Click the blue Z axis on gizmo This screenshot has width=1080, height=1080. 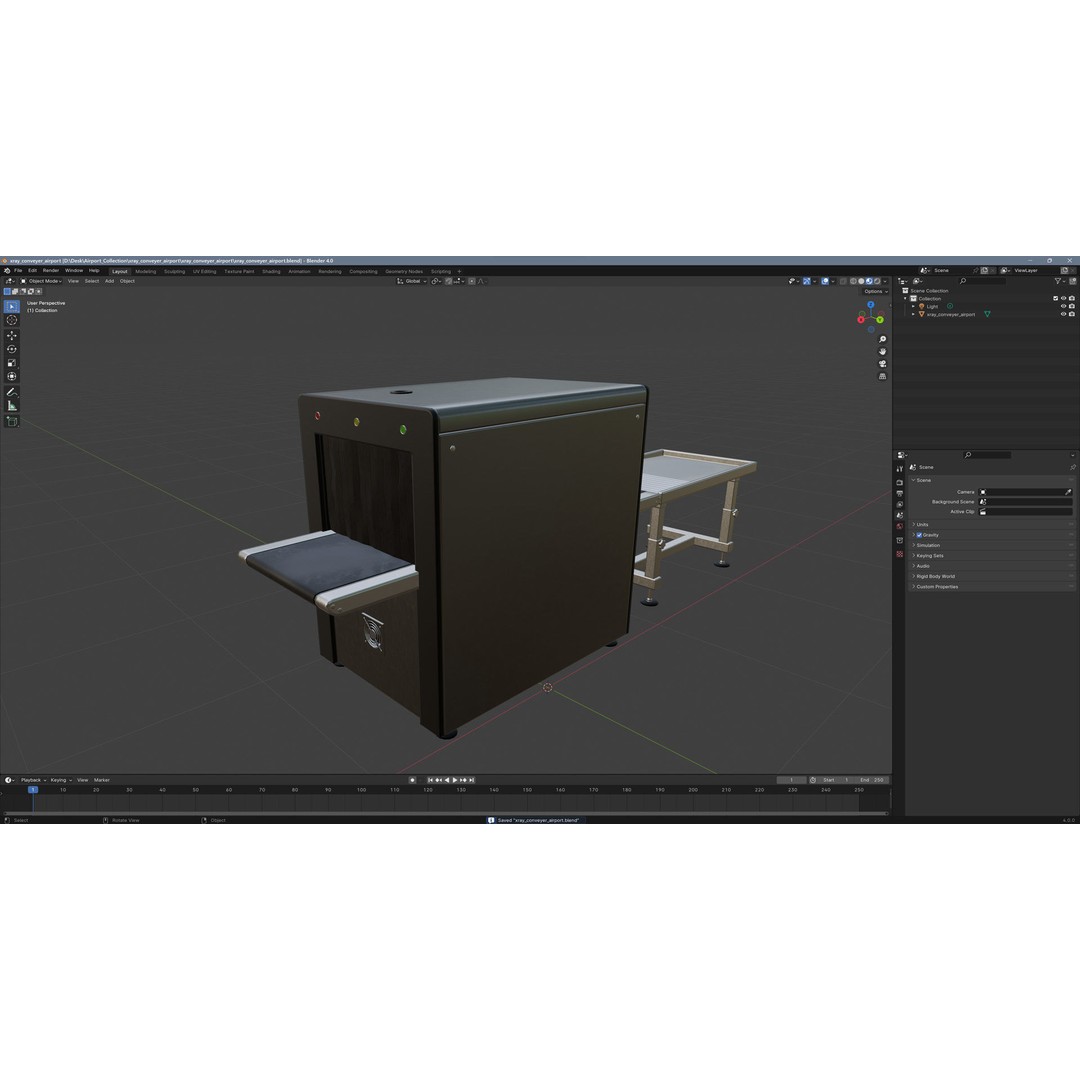tap(871, 304)
